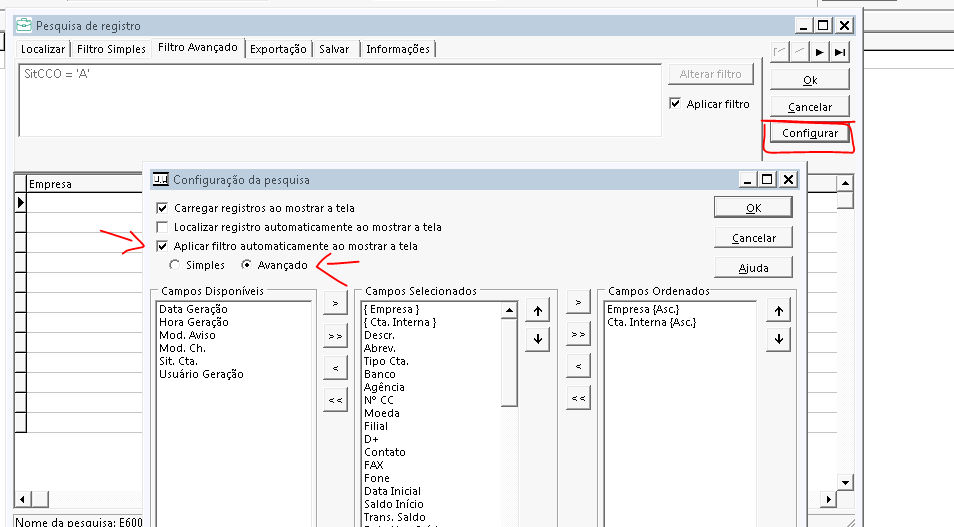The image size is (954, 527).
Task: Select the Simples radio option
Action: click(x=175, y=265)
